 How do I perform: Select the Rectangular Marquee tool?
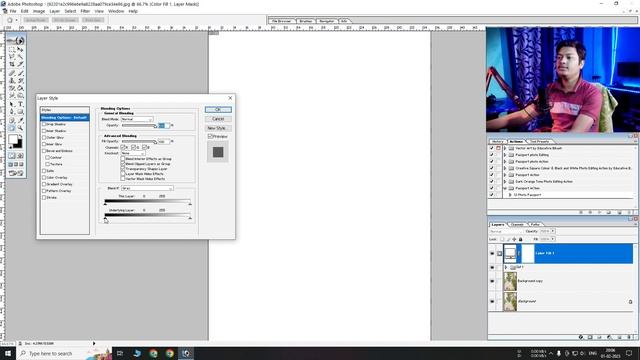[x=12, y=49]
